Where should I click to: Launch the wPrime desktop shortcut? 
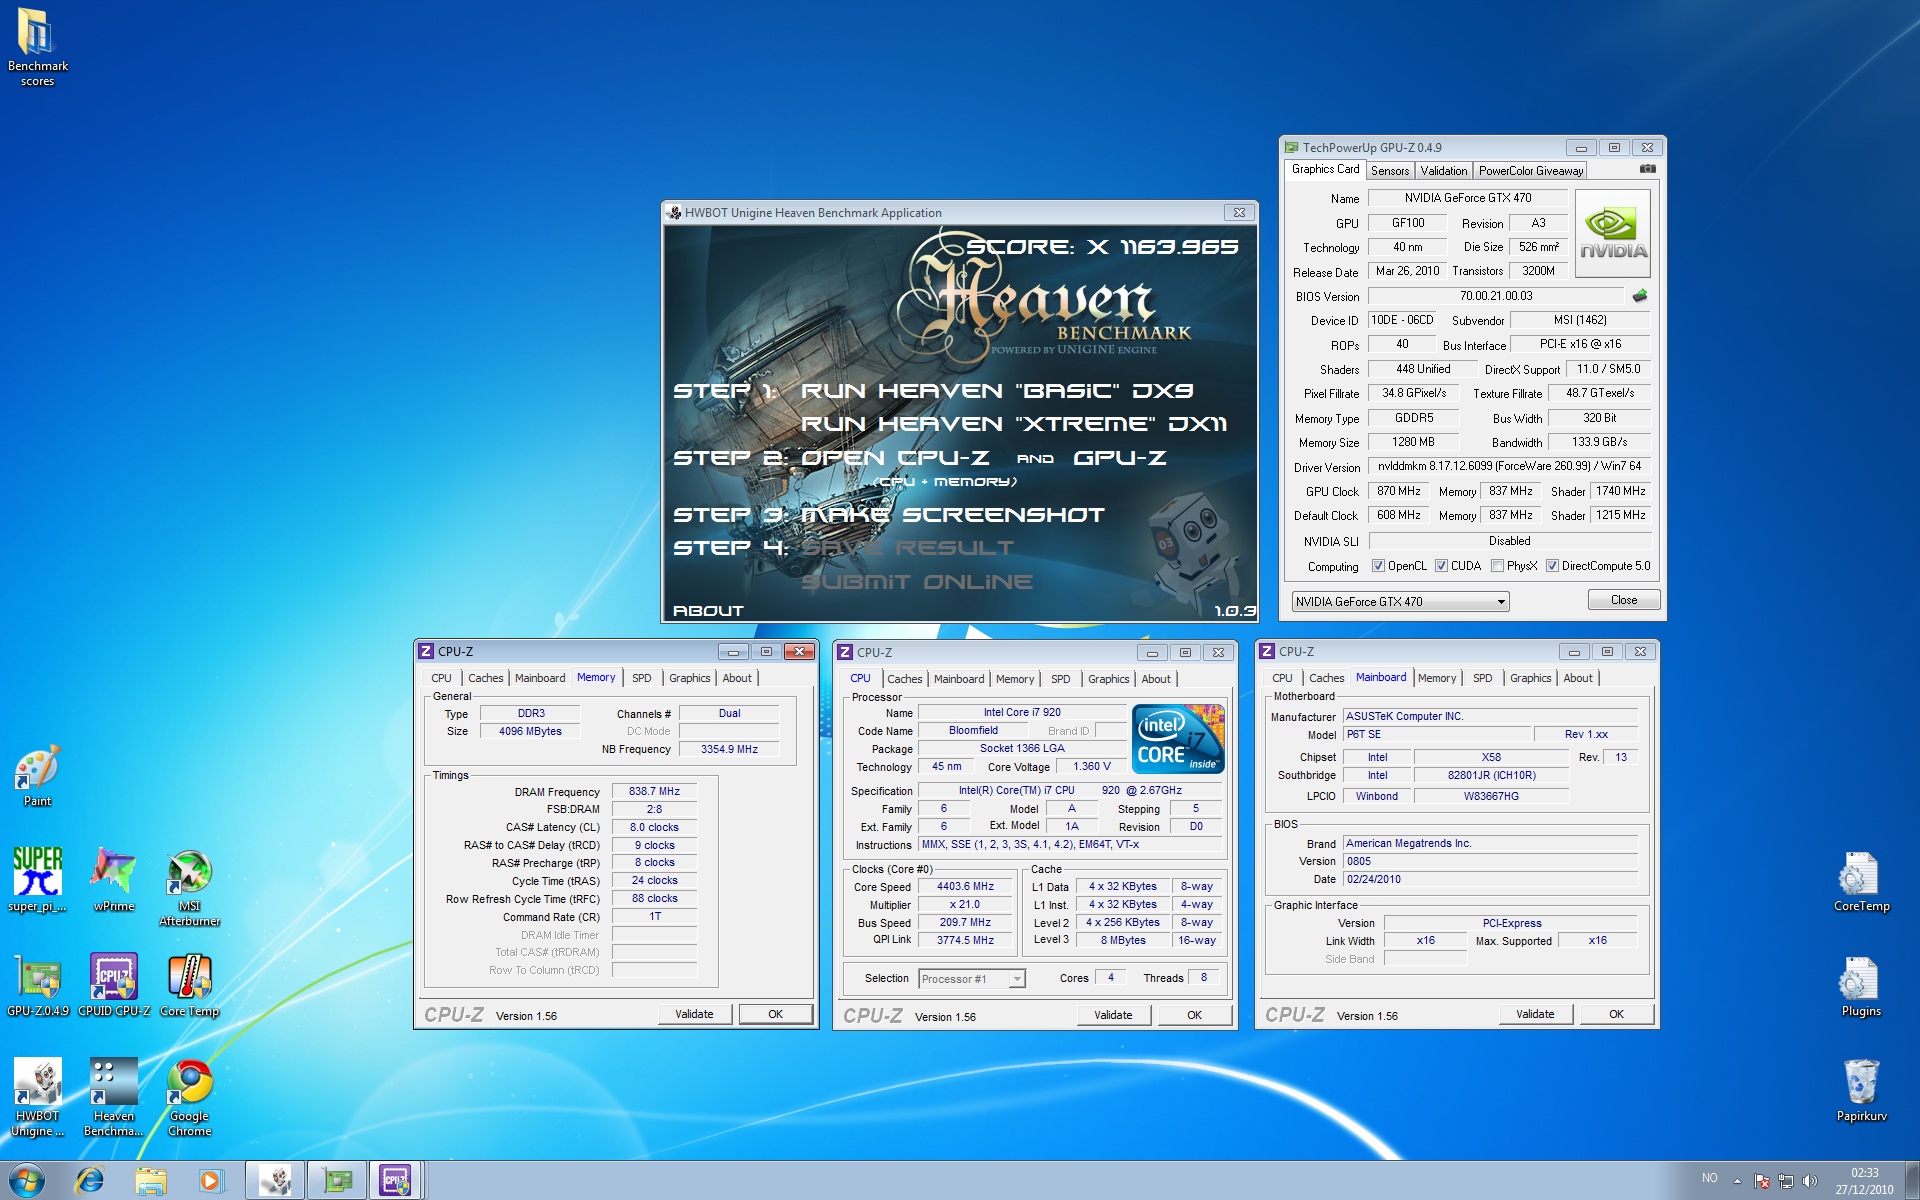click(x=113, y=880)
